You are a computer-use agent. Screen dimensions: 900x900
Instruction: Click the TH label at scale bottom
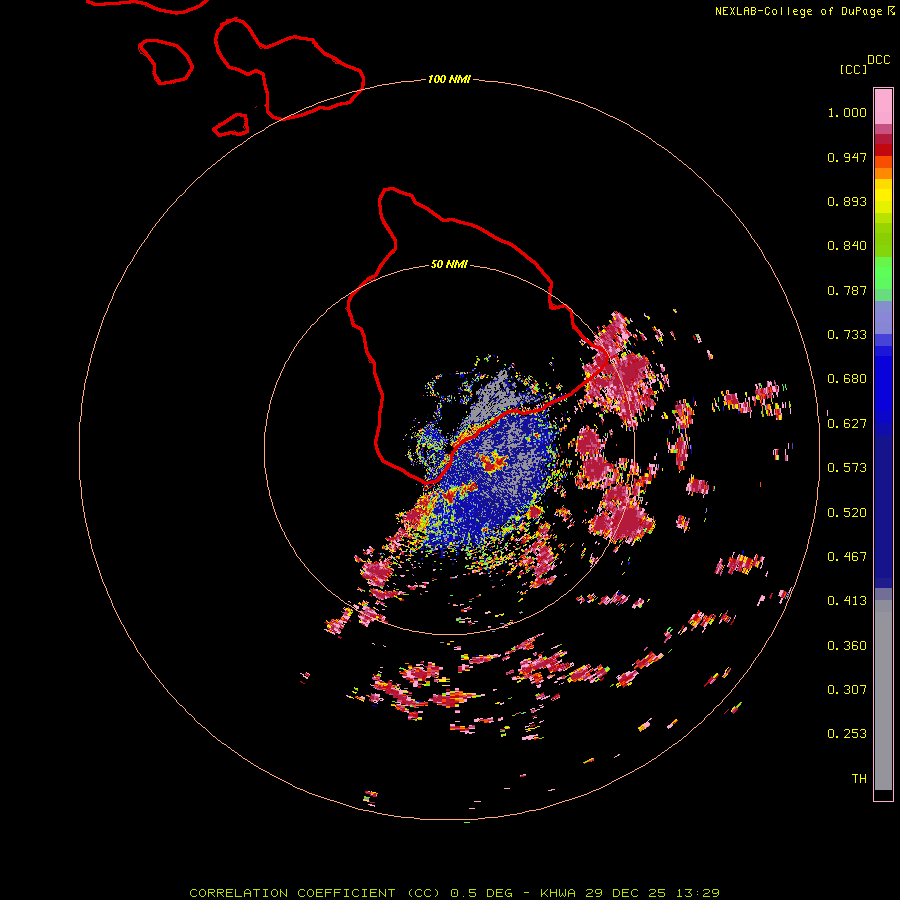tap(859, 779)
